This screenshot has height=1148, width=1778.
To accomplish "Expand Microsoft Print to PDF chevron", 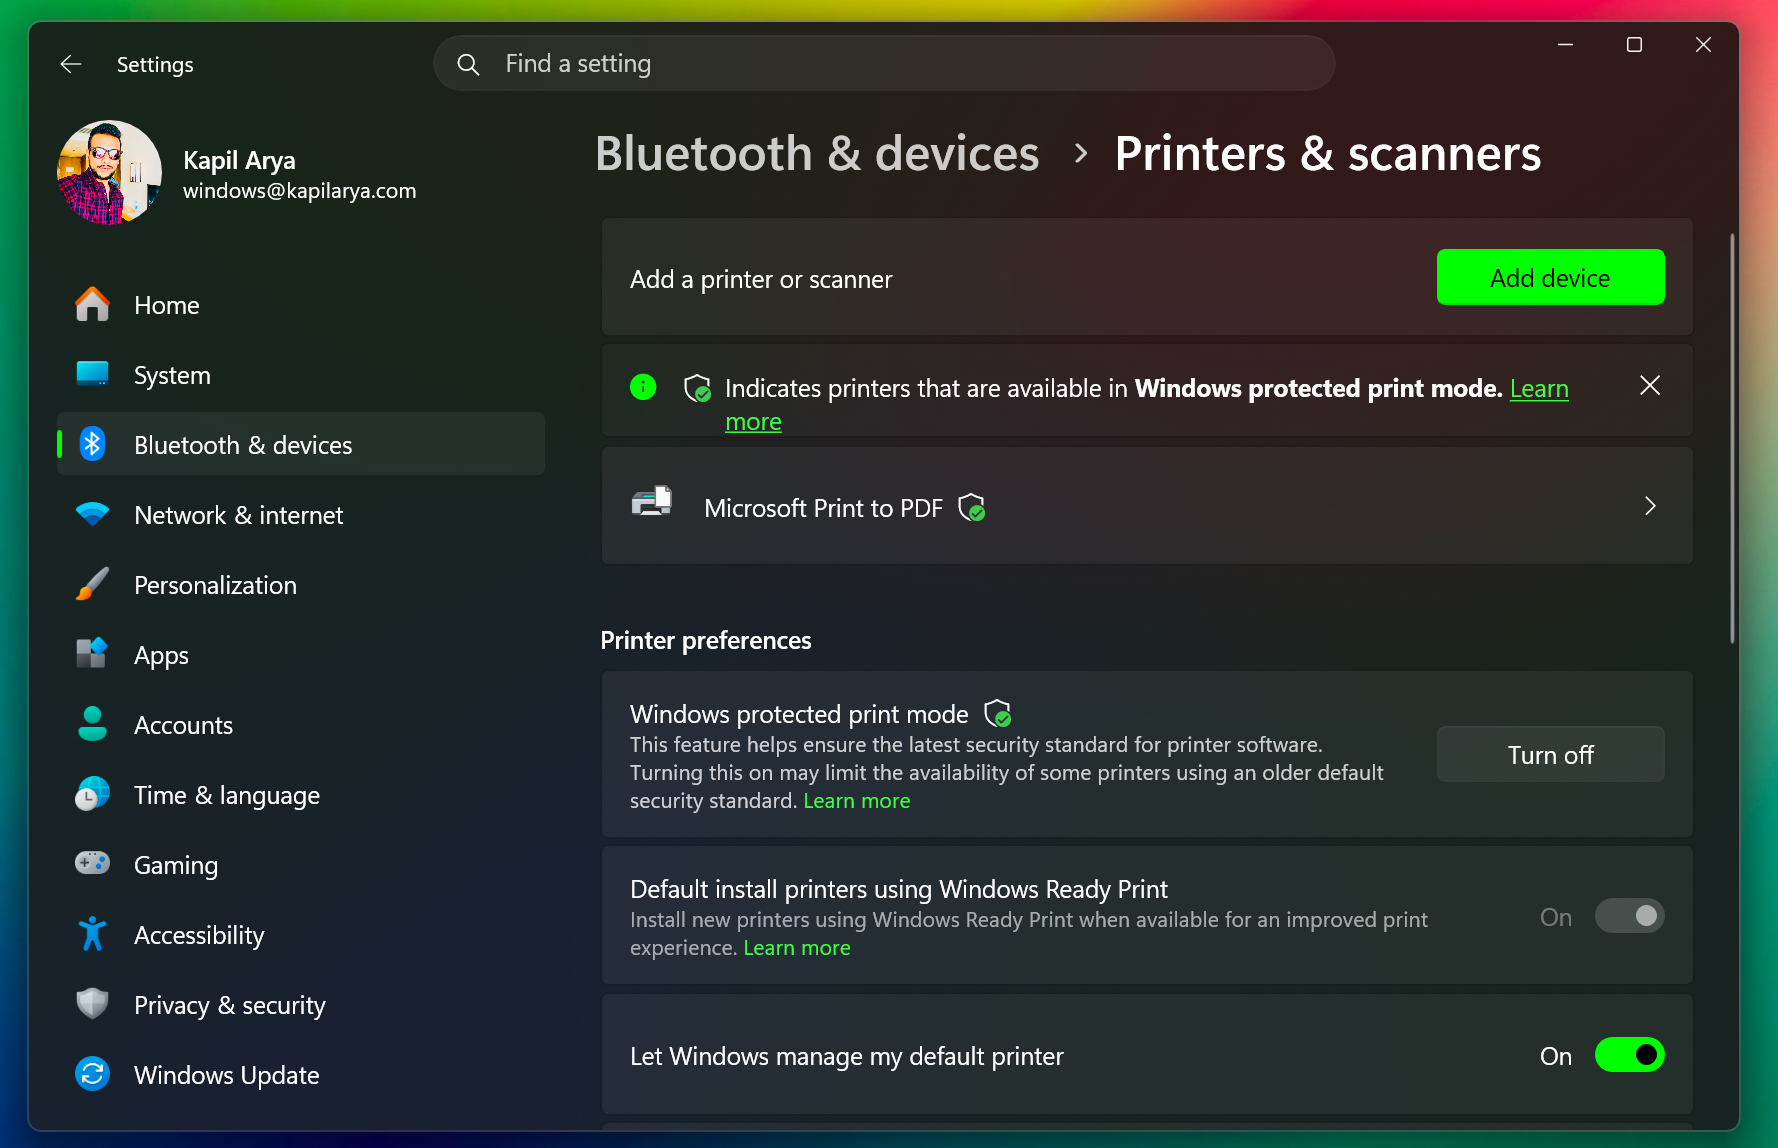I will pyautogui.click(x=1650, y=506).
